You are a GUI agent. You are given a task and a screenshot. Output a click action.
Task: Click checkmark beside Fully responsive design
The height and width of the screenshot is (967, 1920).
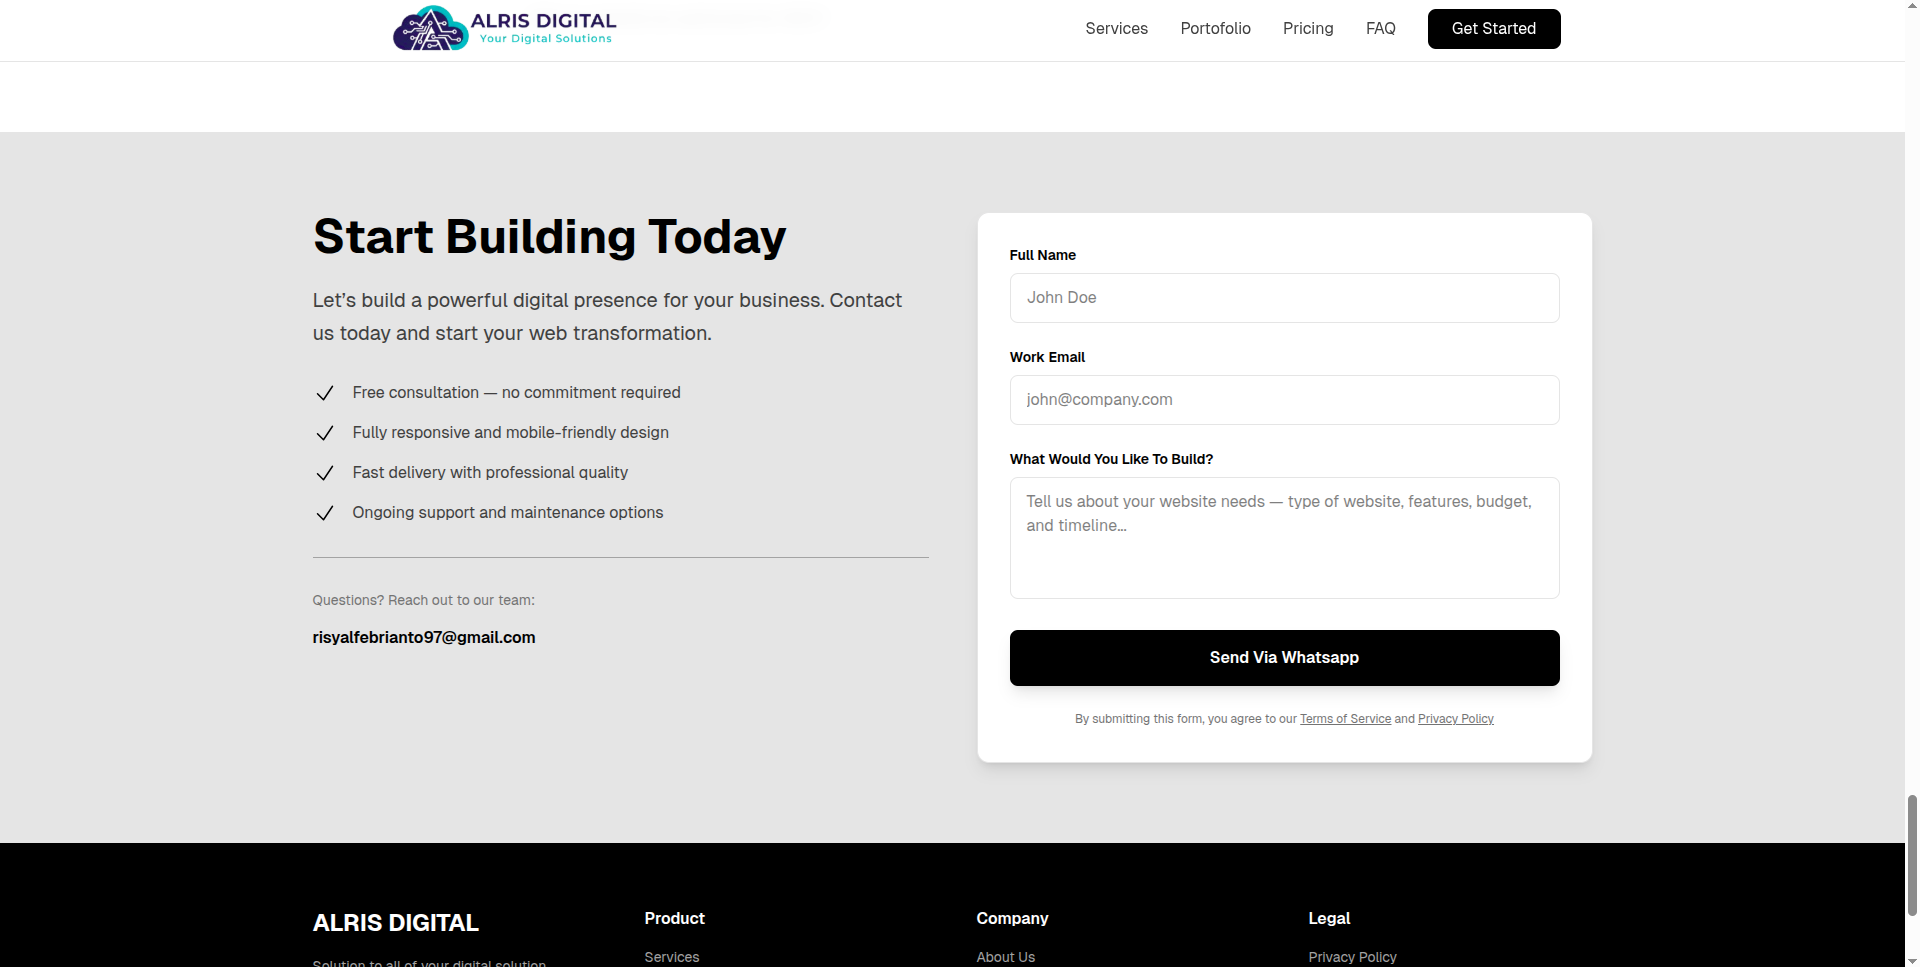click(324, 433)
